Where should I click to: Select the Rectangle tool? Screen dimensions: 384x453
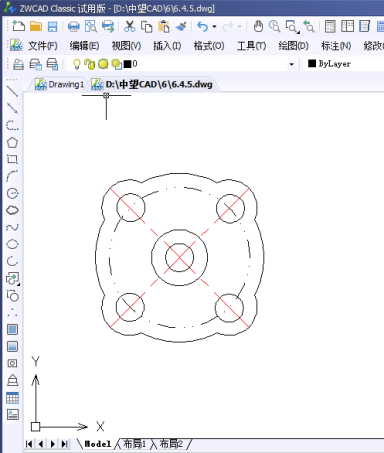click(x=12, y=159)
